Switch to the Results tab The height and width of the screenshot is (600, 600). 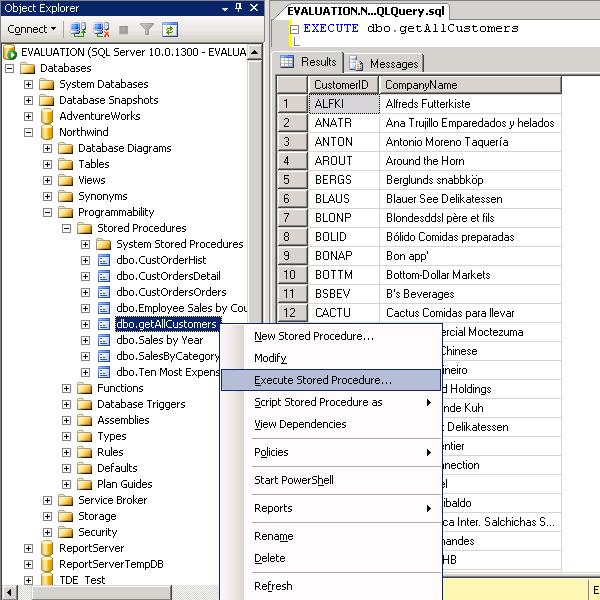click(x=309, y=62)
